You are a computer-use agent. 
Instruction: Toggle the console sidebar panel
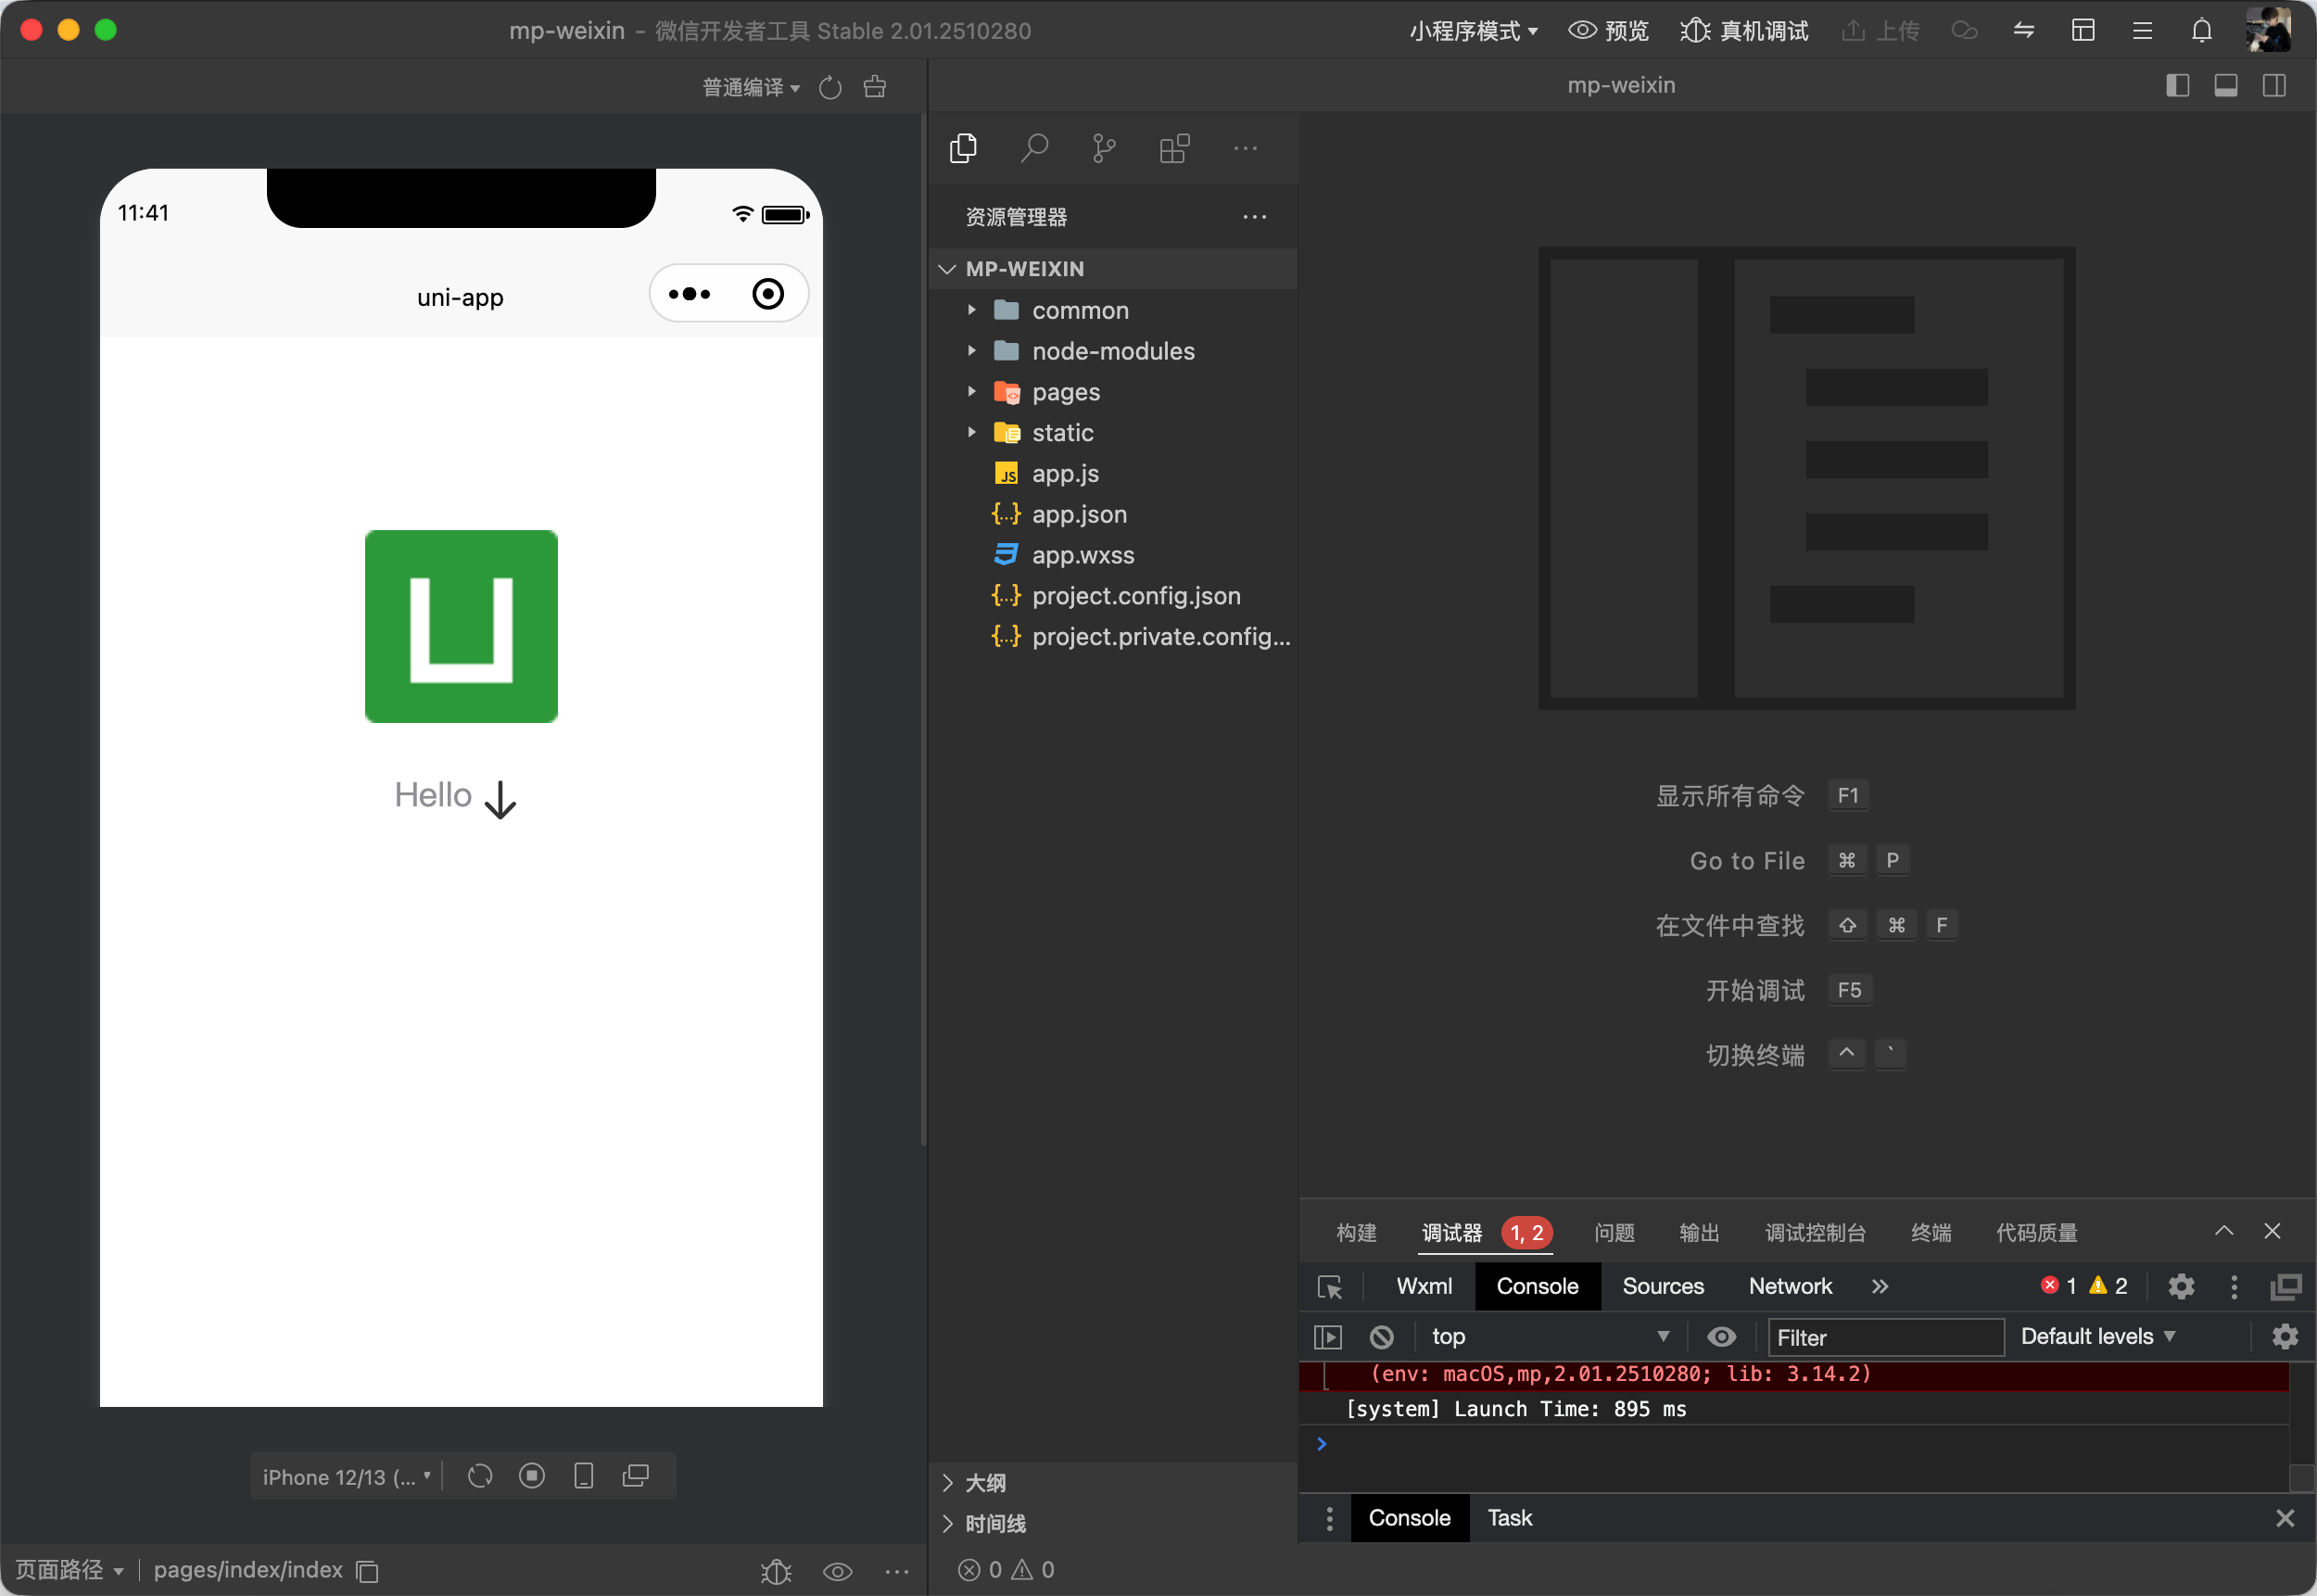coord(1328,1337)
